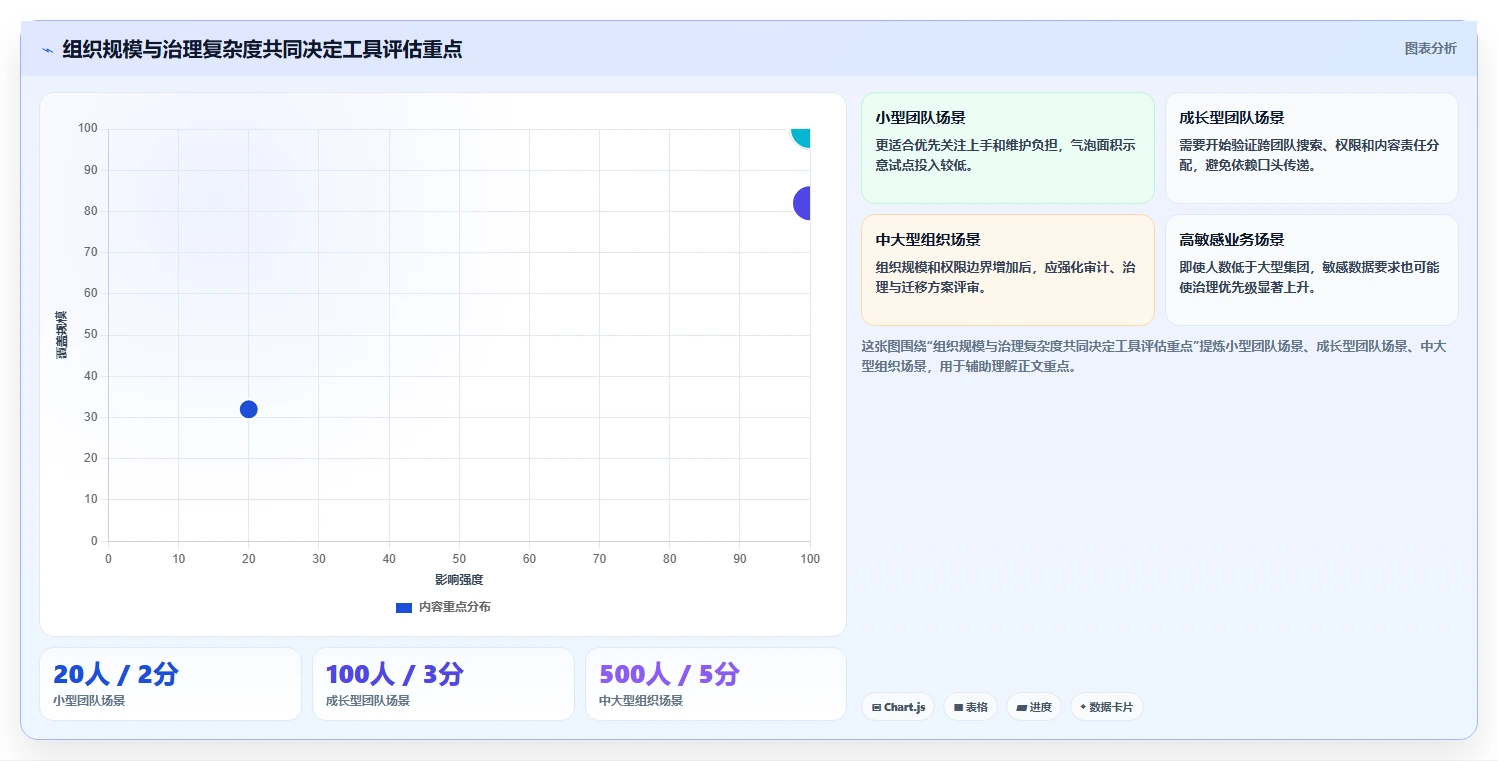This screenshot has width=1498, height=761.
Task: Open the 中大型组织场景 orange card
Action: pos(1008,270)
